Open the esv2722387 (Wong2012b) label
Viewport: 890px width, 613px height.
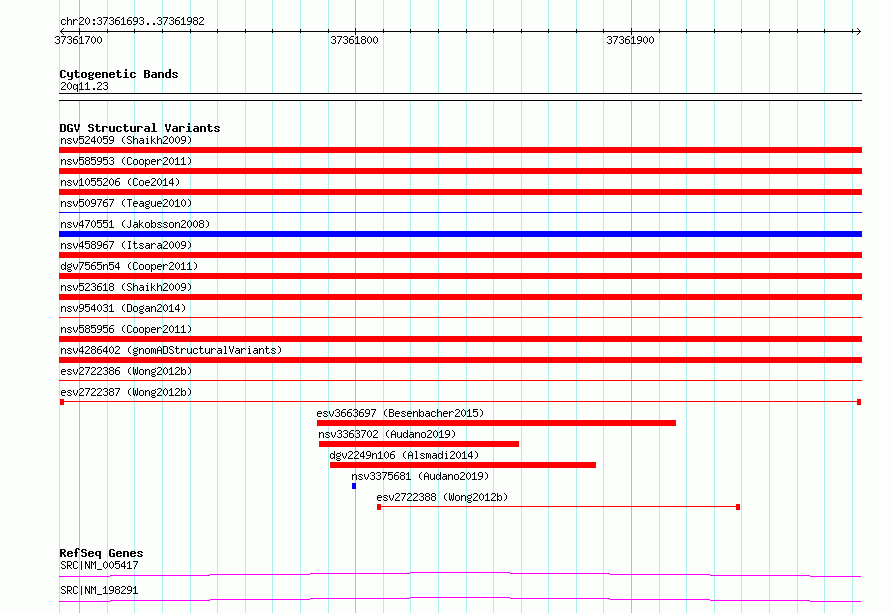(x=126, y=392)
